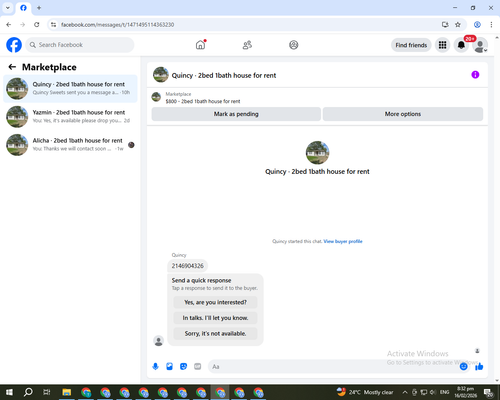Screen dimensions: 500x400
Task: Click the GIF picker icon
Action: click(x=198, y=367)
